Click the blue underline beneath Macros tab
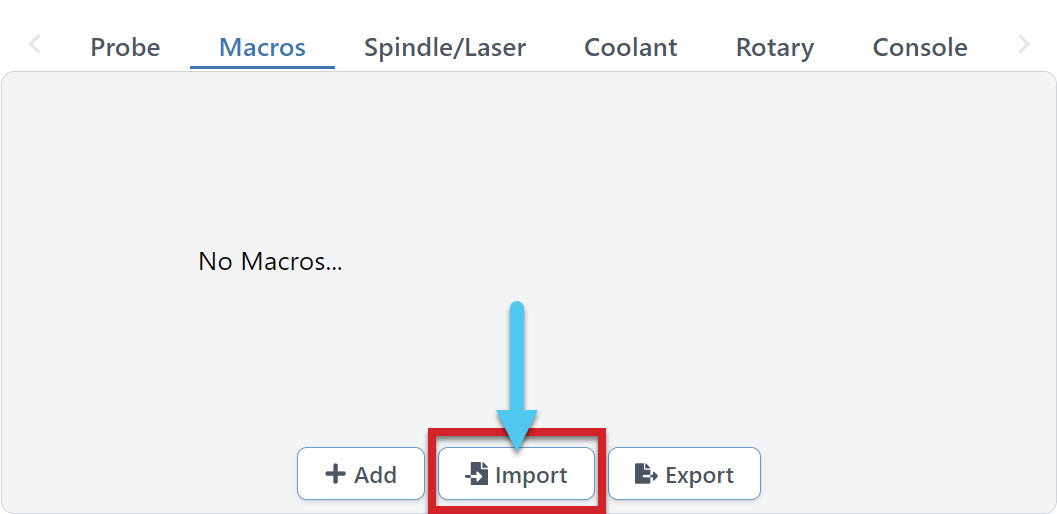The height and width of the screenshot is (514, 1057). click(x=262, y=67)
